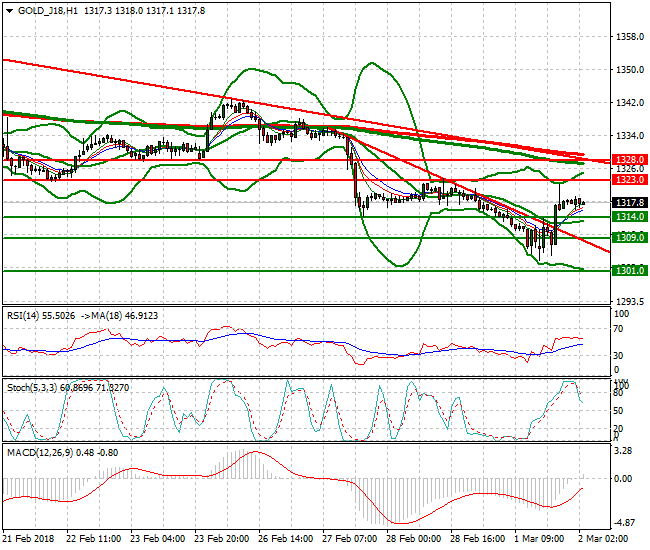
Task: Click the MACD 3.28 scale value
Action: tap(623, 451)
